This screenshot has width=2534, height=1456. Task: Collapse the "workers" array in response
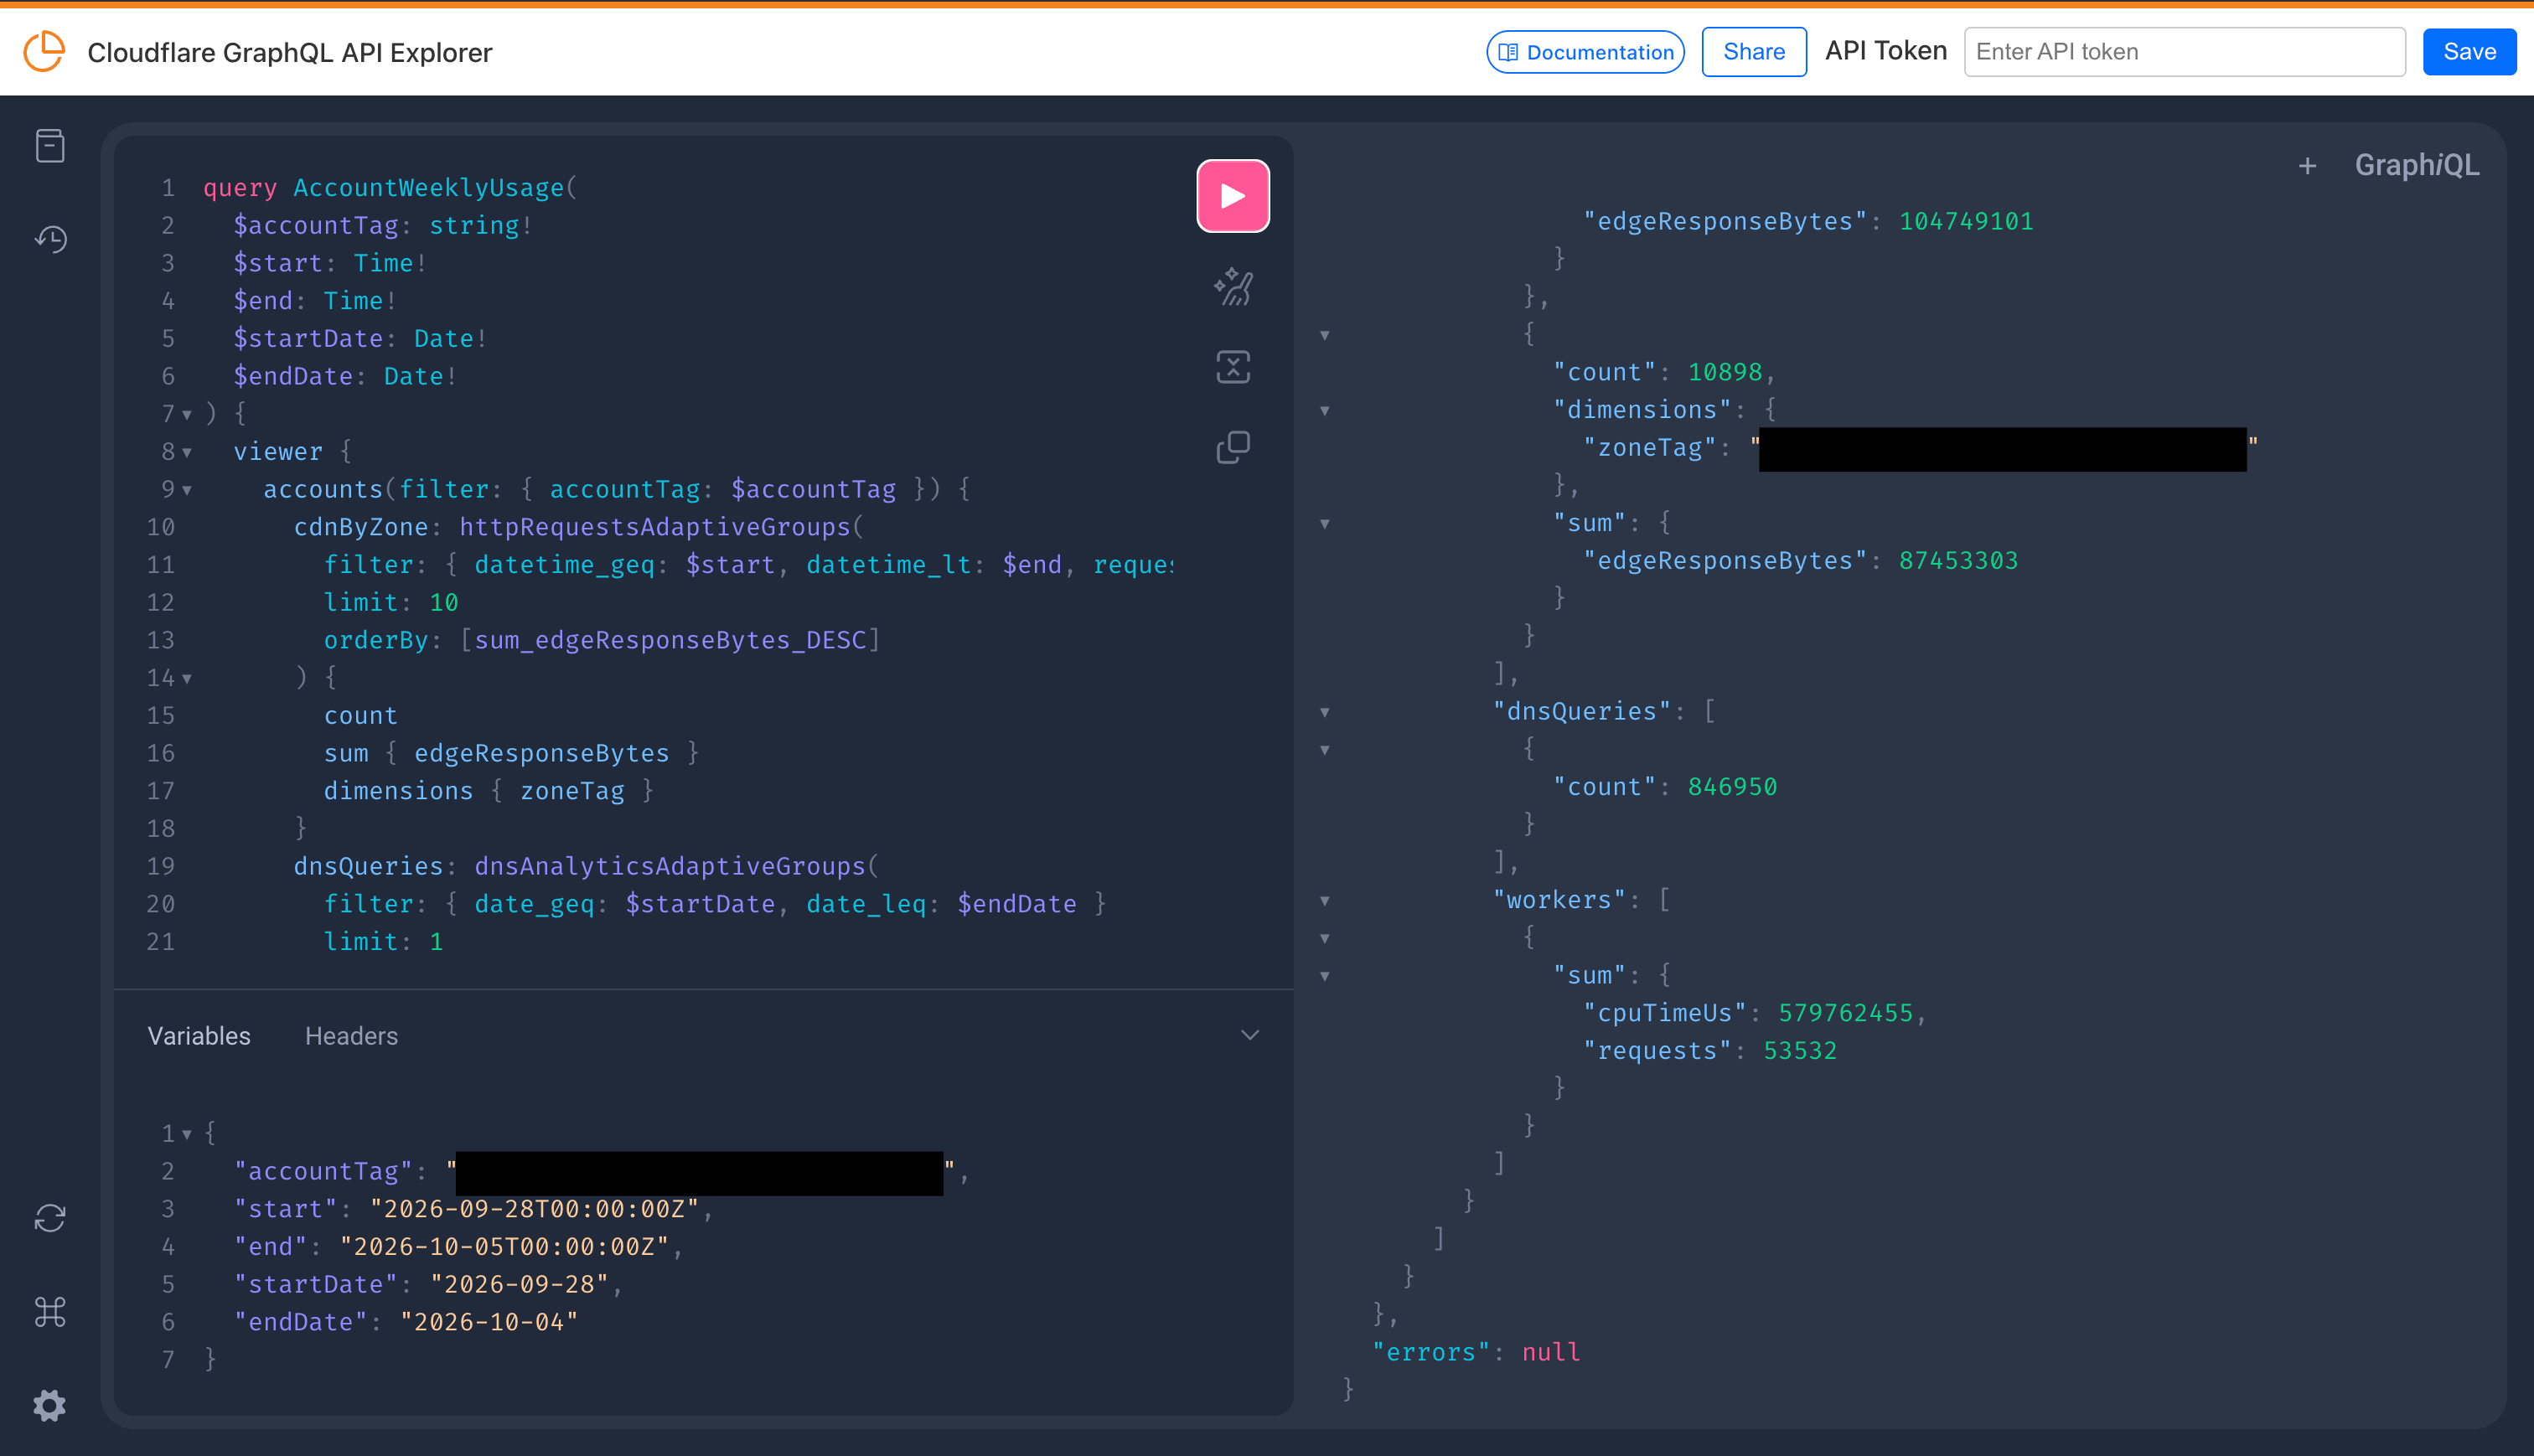(1325, 901)
